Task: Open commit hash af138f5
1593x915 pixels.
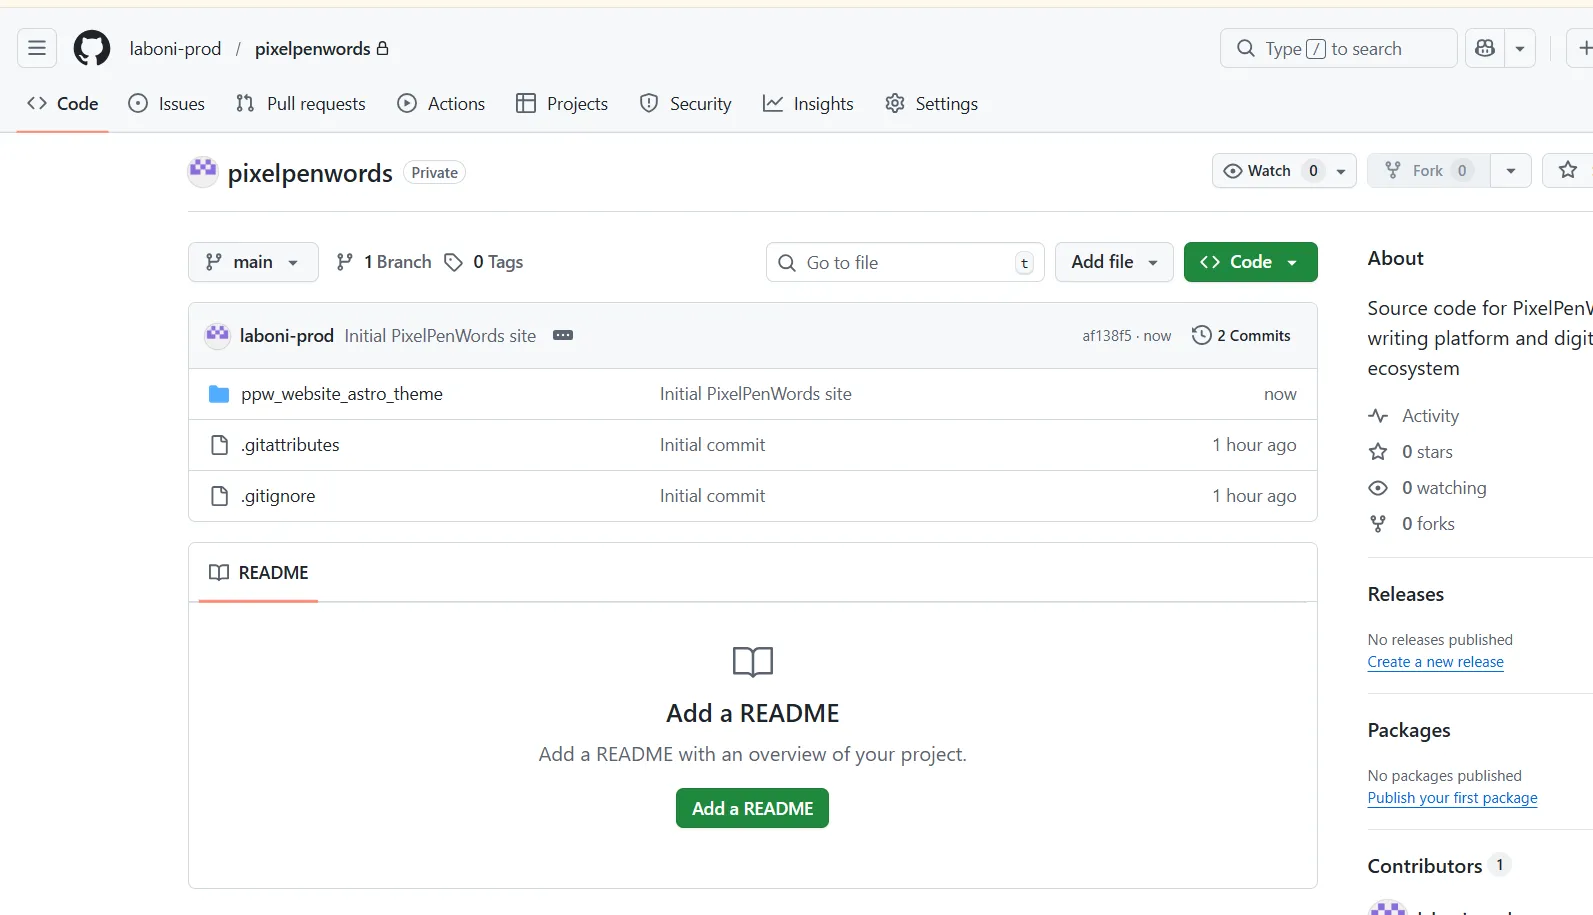Action: coord(1107,336)
